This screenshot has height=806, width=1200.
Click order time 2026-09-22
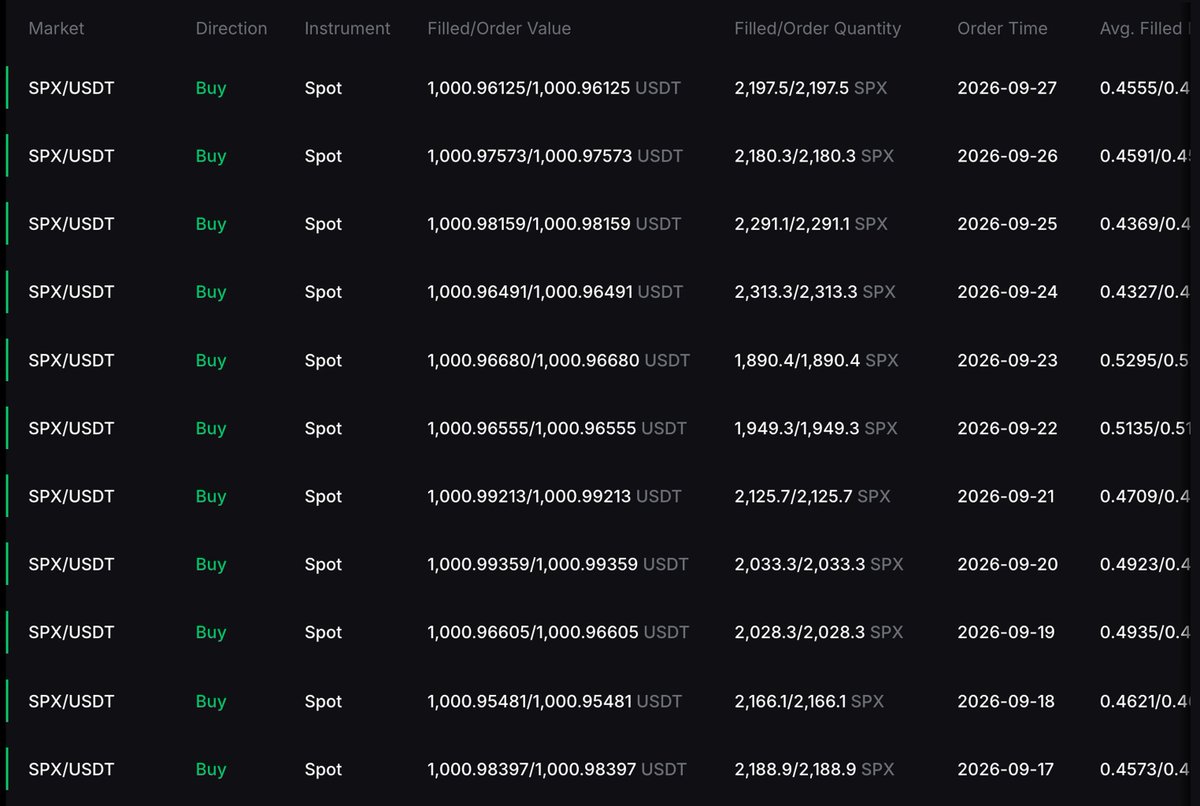pyautogui.click(x=1007, y=428)
